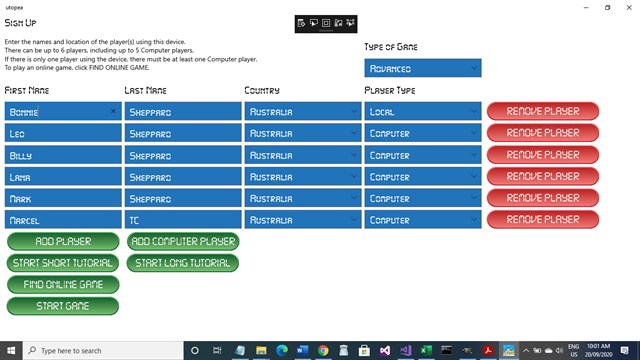Click the ENG US language indicator
Image resolution: width=640 pixels, height=360 pixels.
573,351
